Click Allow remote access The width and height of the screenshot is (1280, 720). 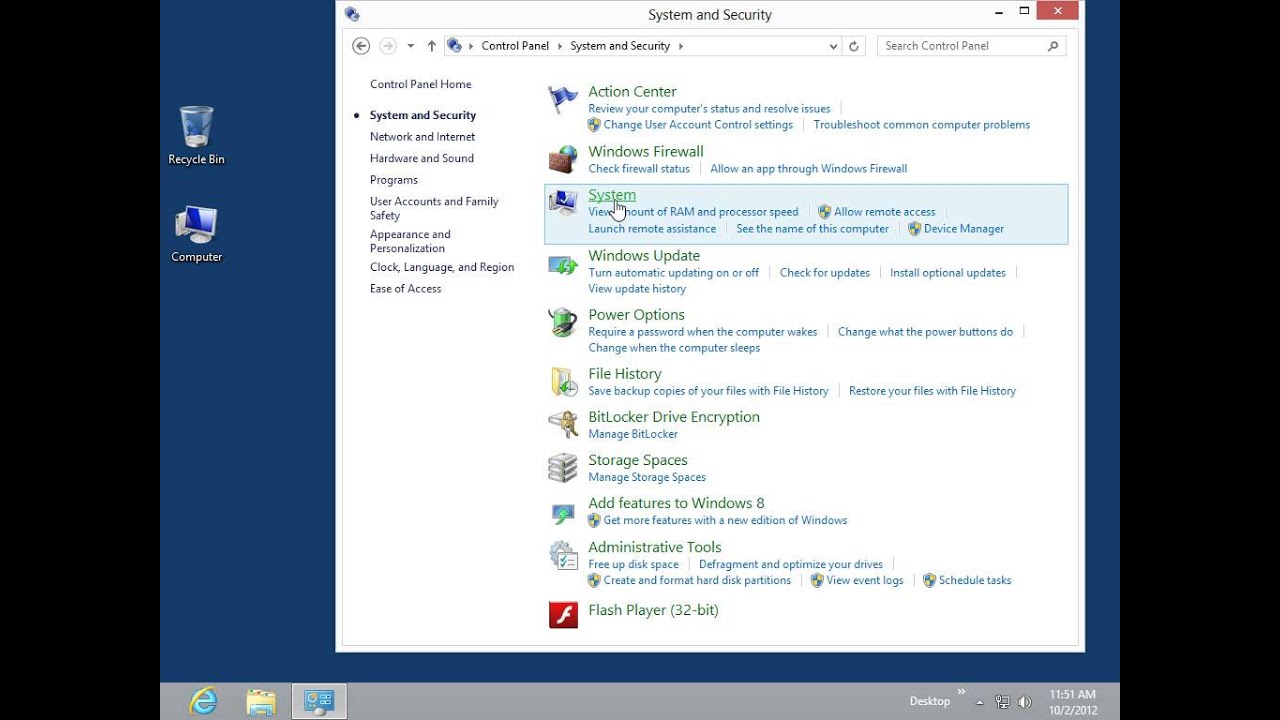tap(884, 212)
